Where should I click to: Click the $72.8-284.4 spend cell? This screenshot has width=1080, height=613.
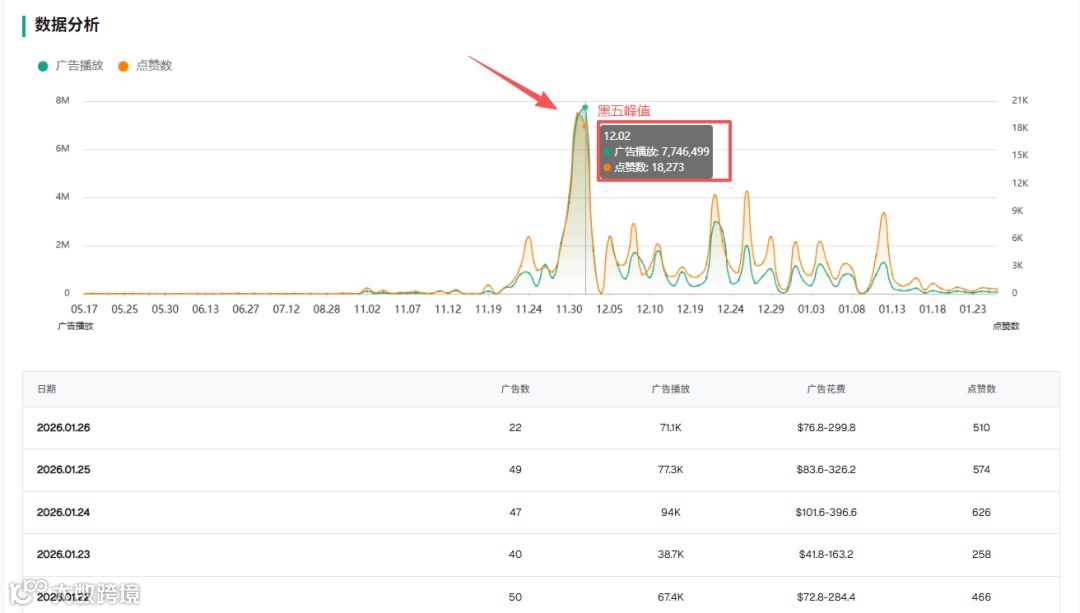[826, 597]
